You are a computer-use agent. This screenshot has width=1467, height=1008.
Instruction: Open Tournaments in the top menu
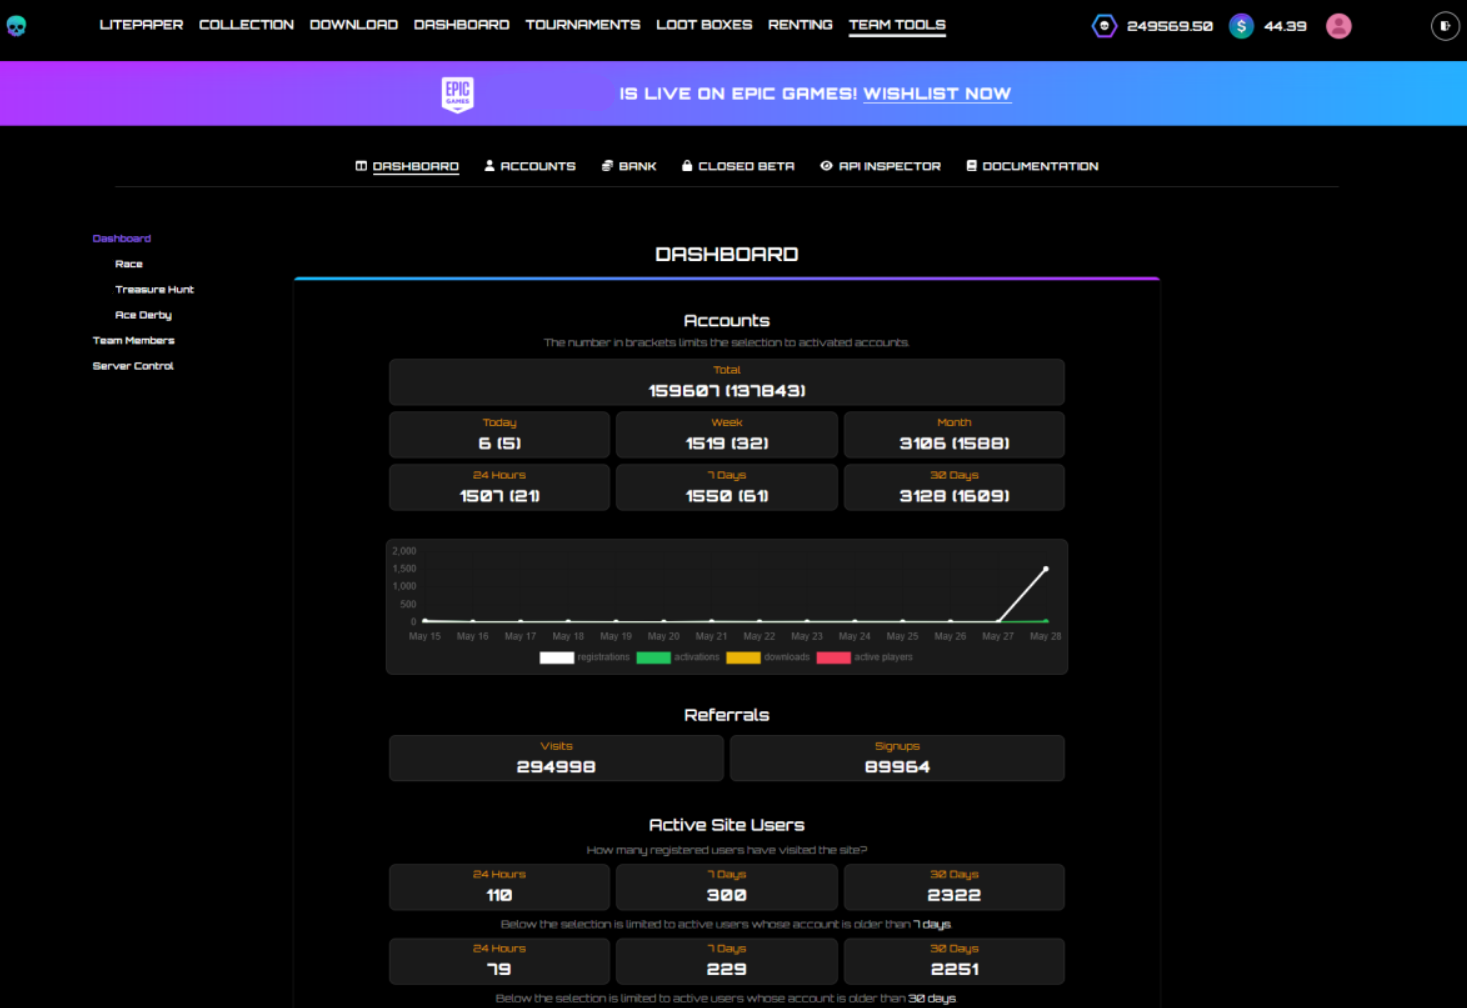coord(583,25)
